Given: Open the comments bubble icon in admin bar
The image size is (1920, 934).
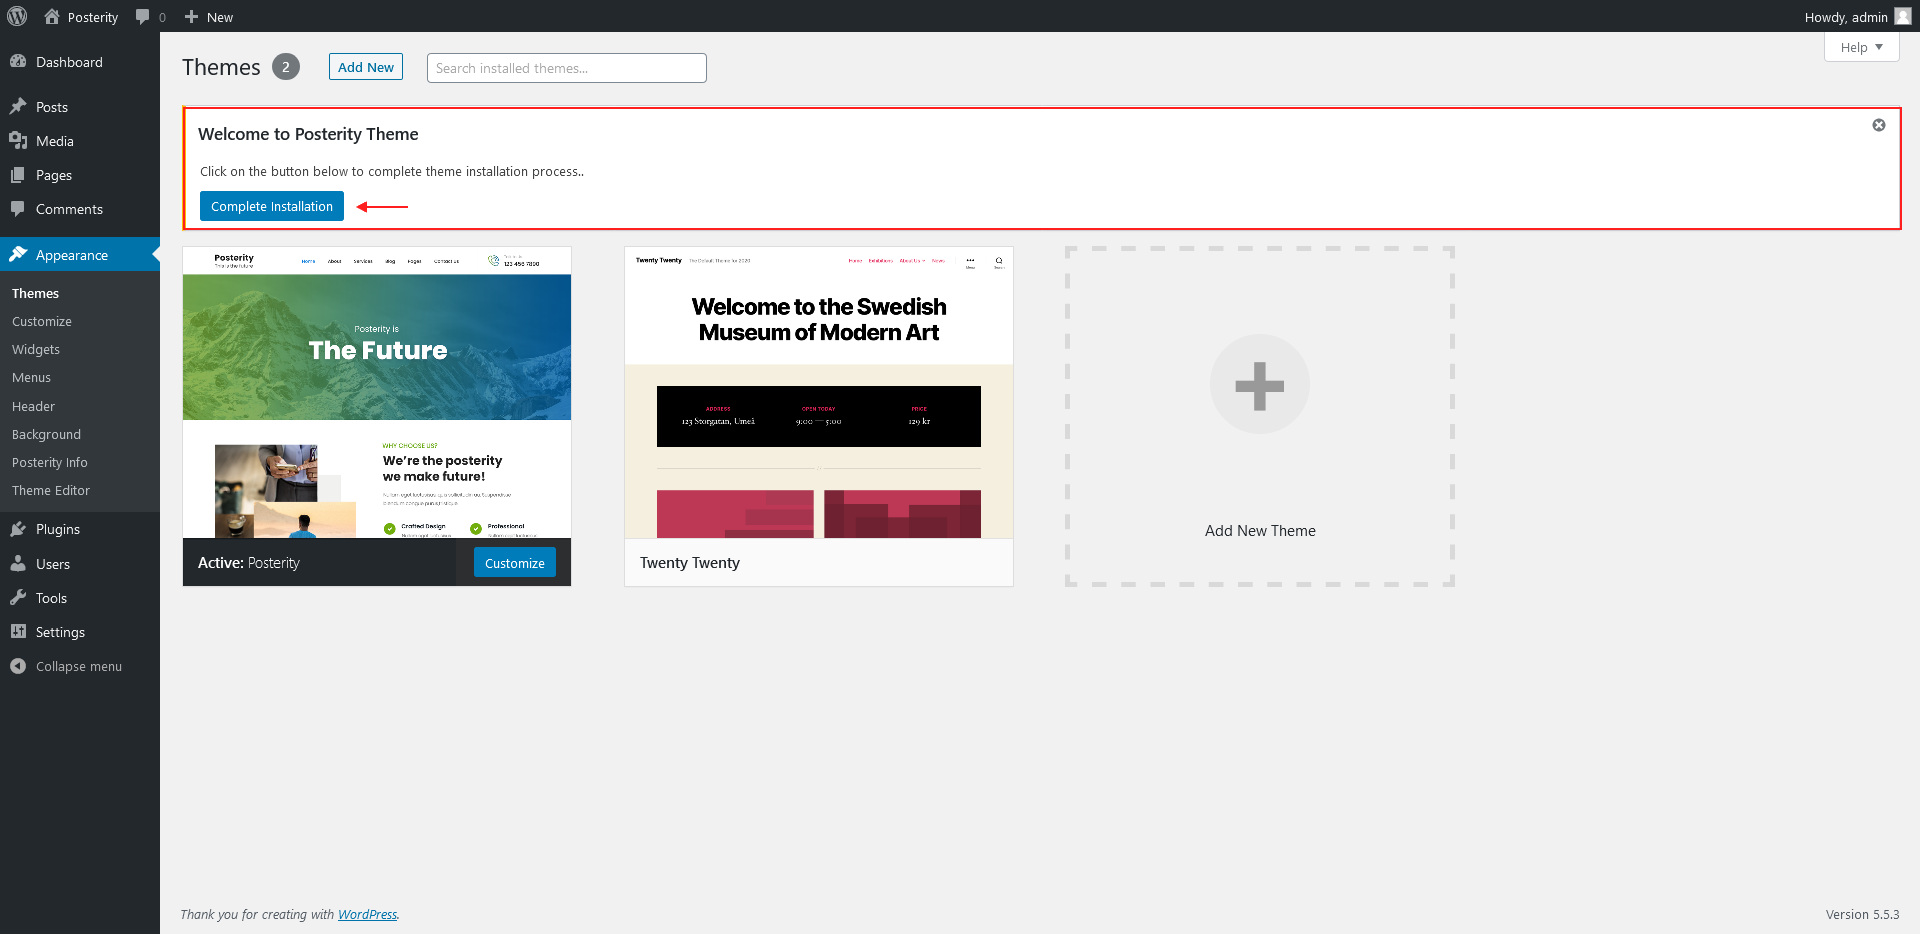Looking at the screenshot, I should click(x=143, y=17).
